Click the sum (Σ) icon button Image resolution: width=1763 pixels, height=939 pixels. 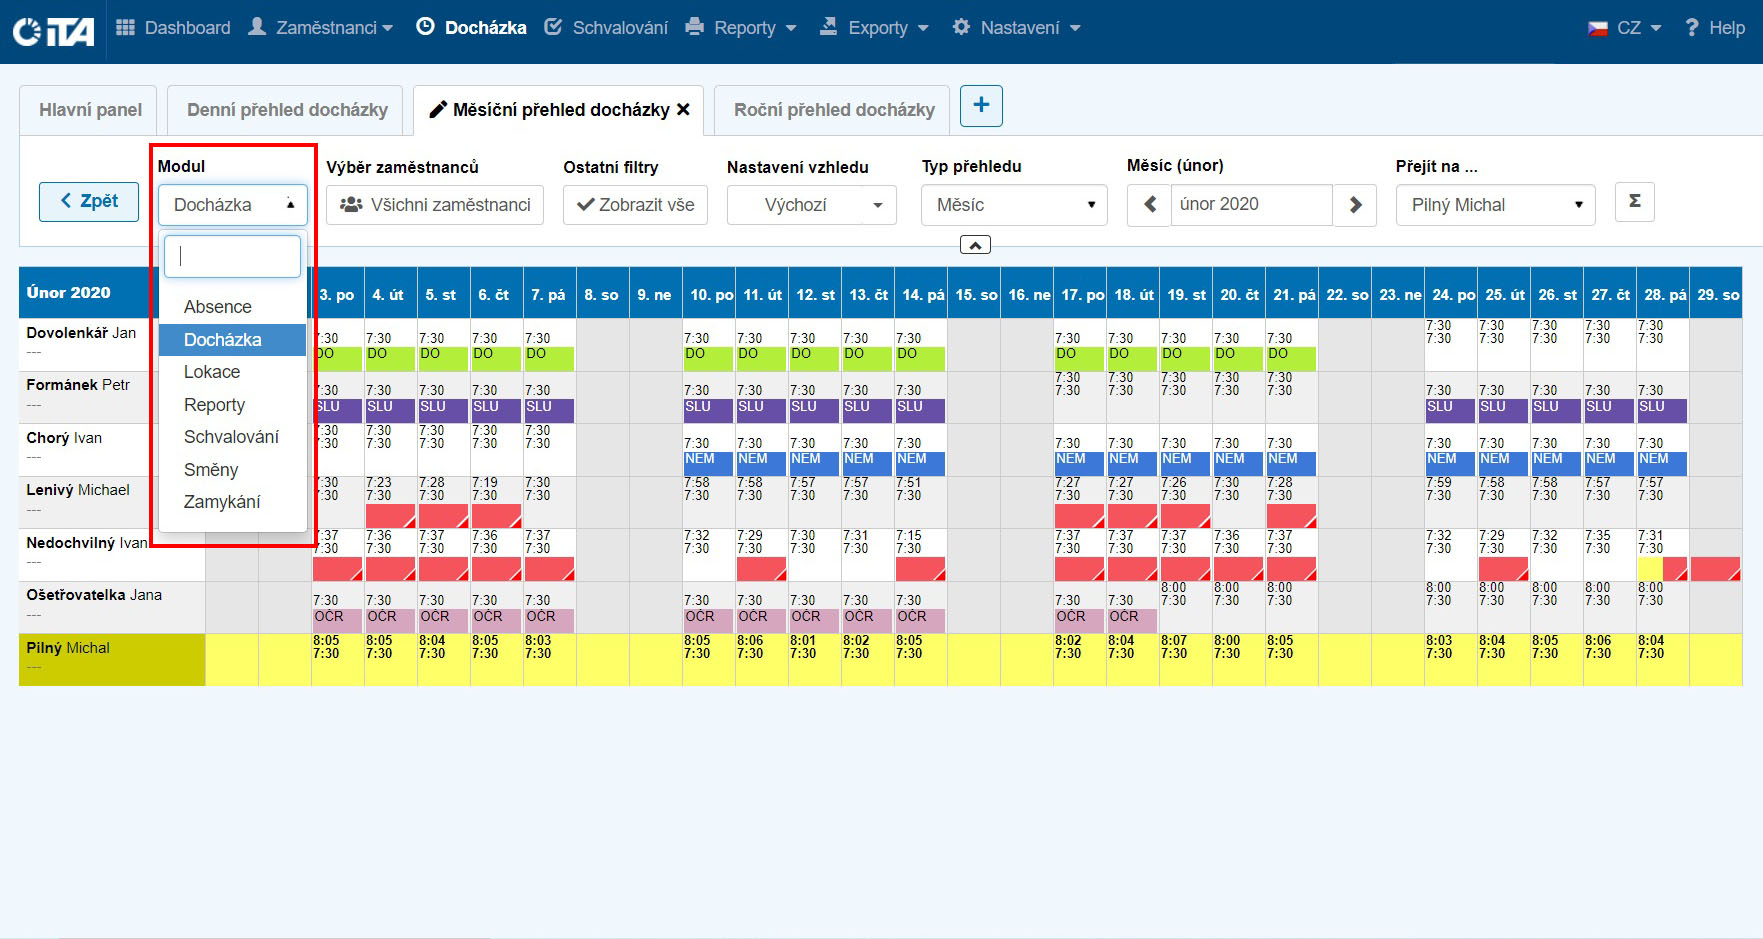tap(1634, 202)
